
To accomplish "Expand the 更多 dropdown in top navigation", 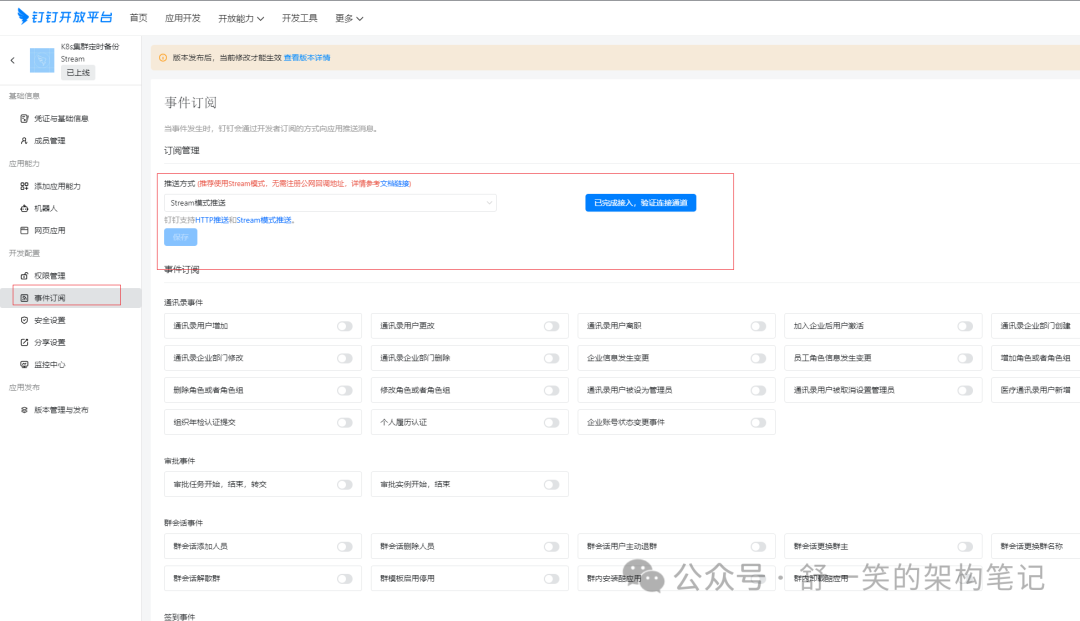I will 349,19.
